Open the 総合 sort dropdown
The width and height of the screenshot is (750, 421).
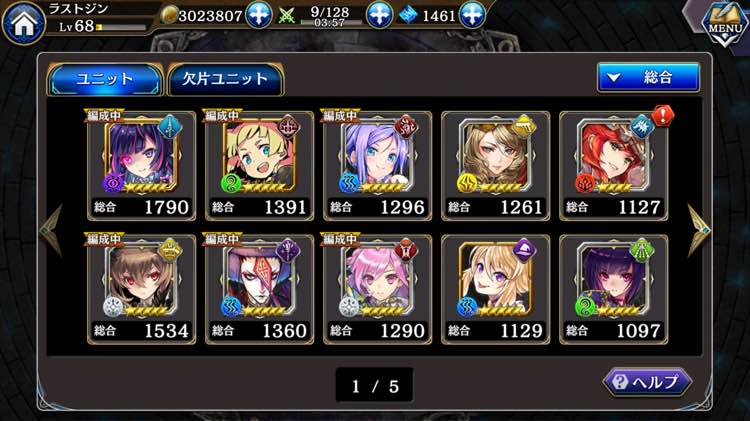648,77
